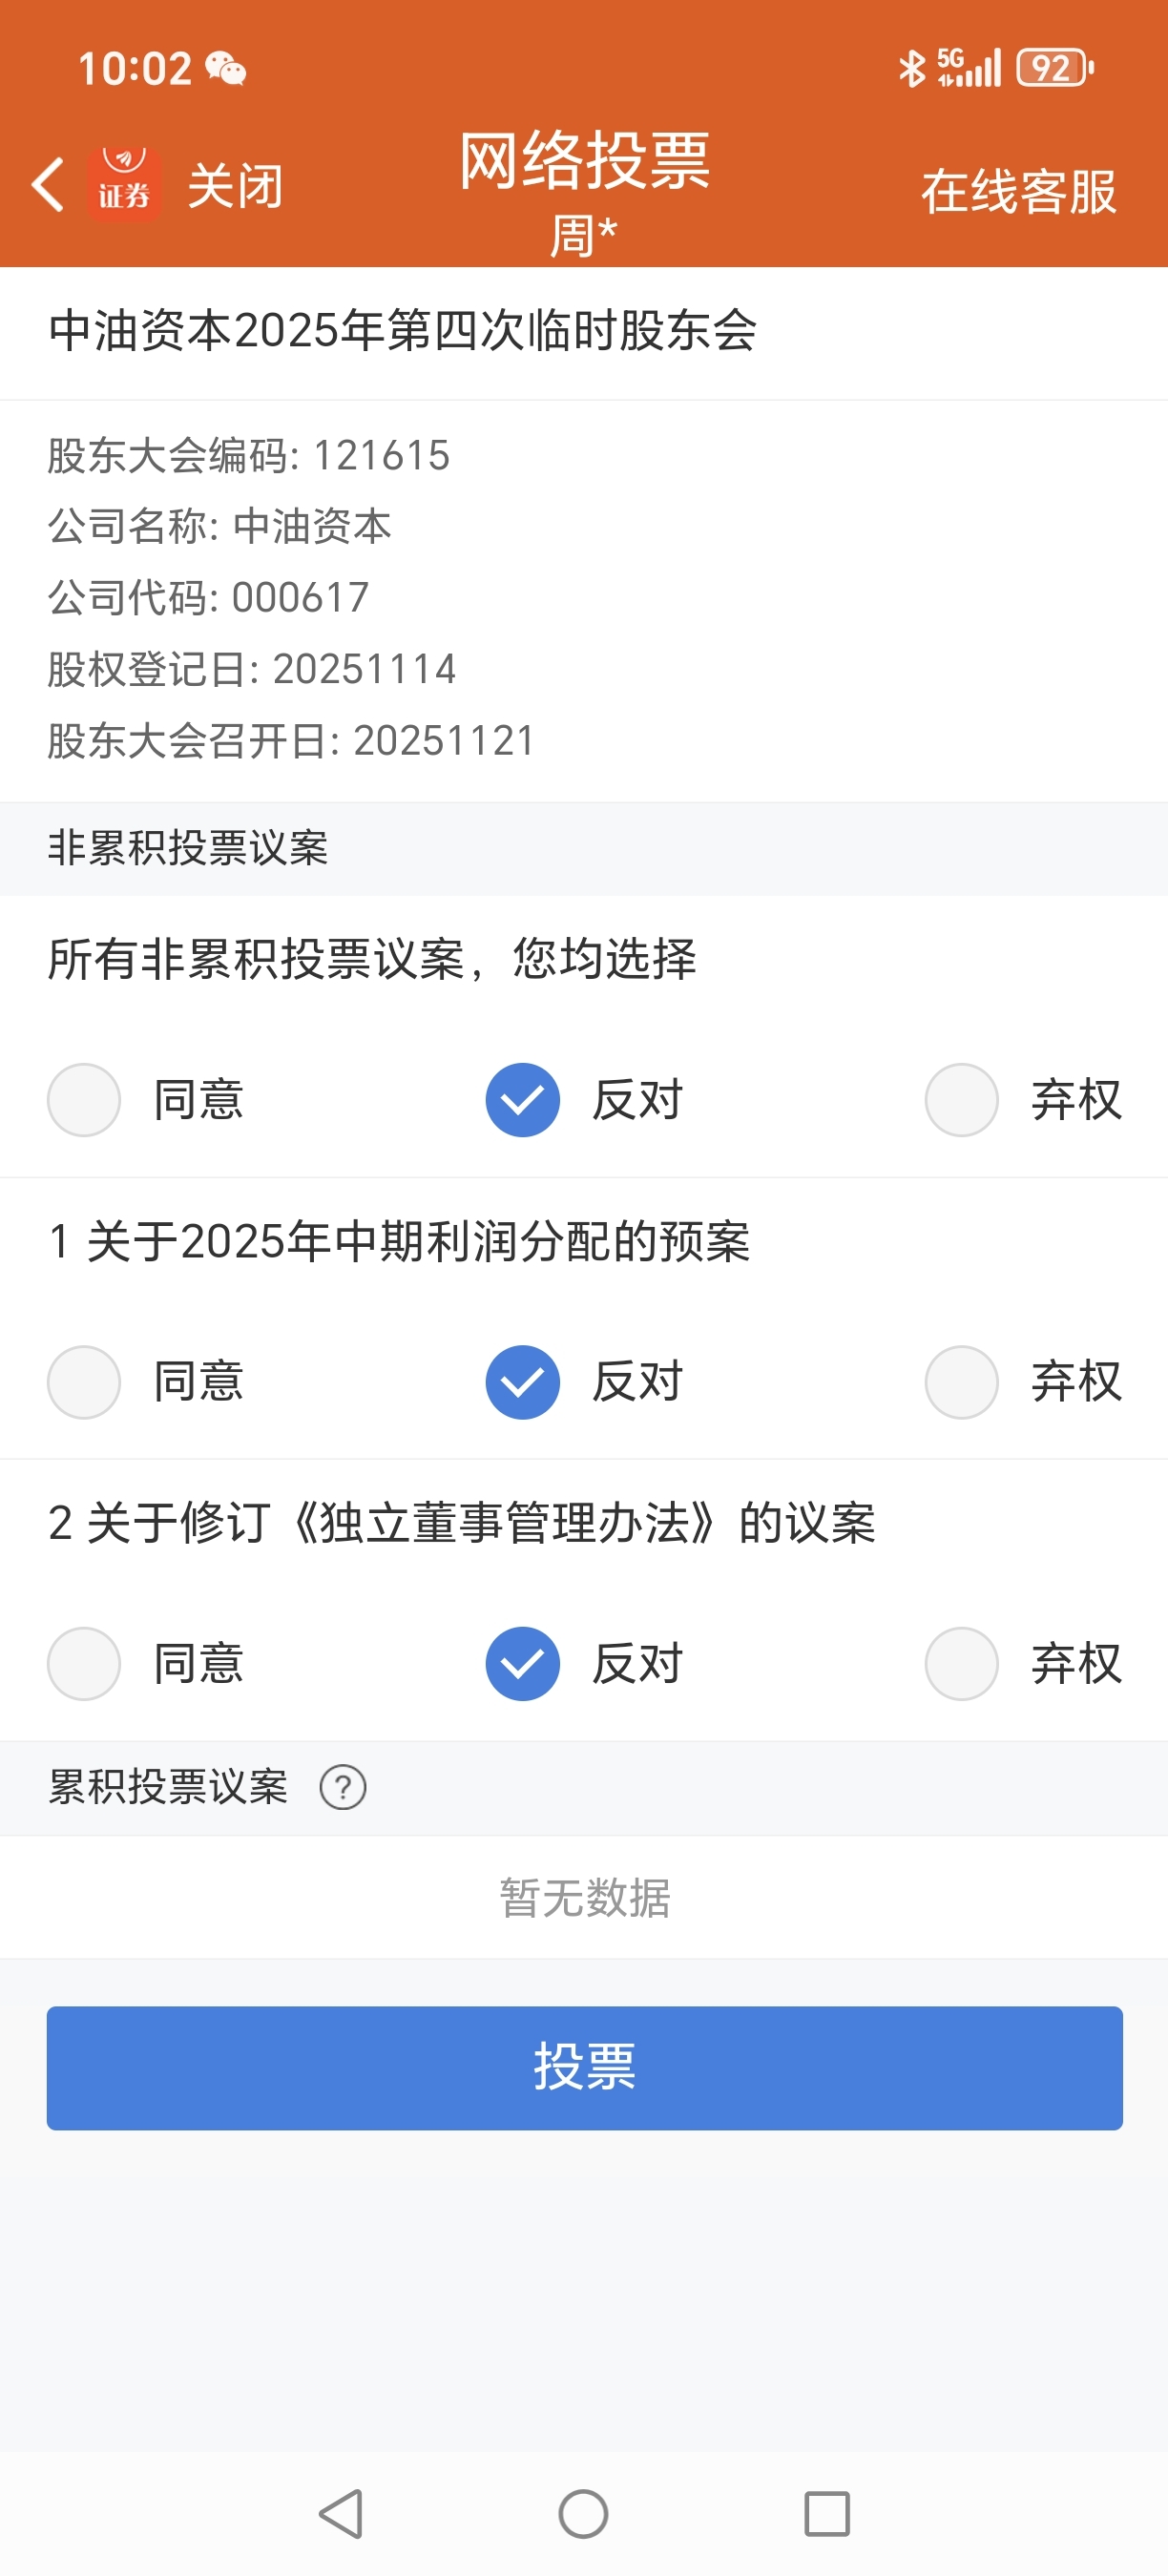Image resolution: width=1168 pixels, height=2576 pixels.
Task: Tap the WeChat notification icon in status bar
Action: [226, 69]
